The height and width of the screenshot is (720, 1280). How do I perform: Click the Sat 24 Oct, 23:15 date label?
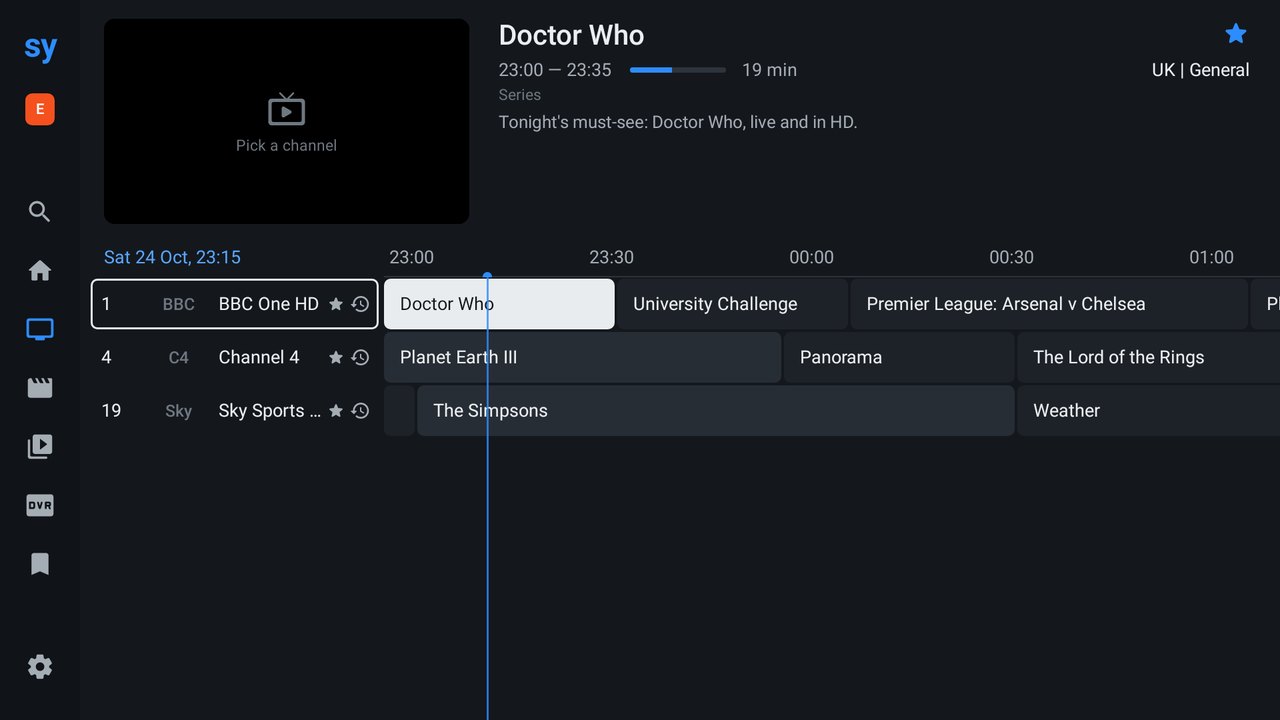(172, 257)
